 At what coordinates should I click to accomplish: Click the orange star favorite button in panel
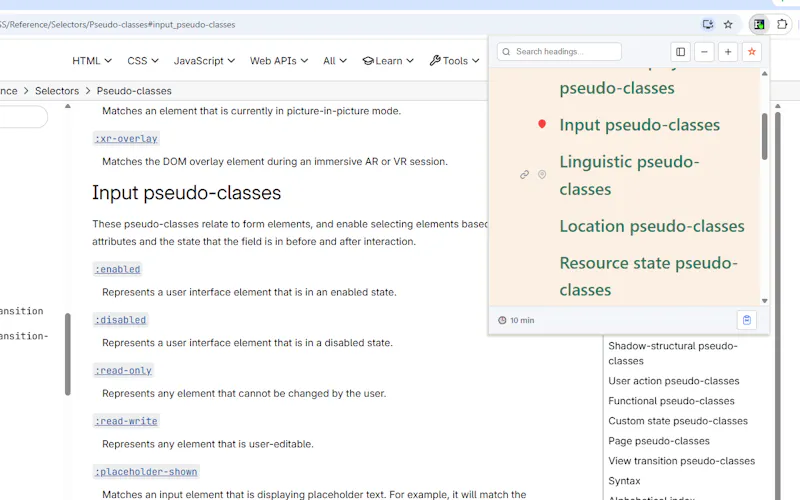coord(752,52)
